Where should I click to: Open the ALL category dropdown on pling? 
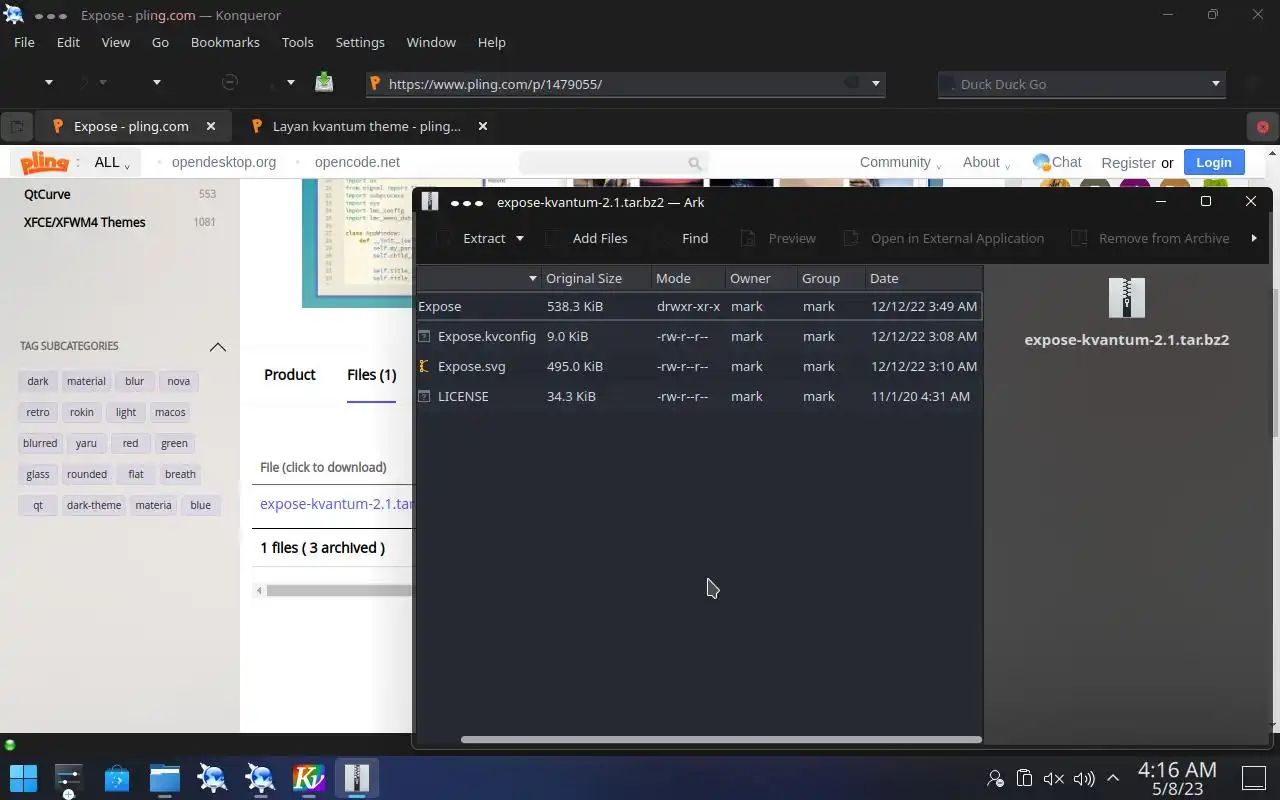[112, 162]
